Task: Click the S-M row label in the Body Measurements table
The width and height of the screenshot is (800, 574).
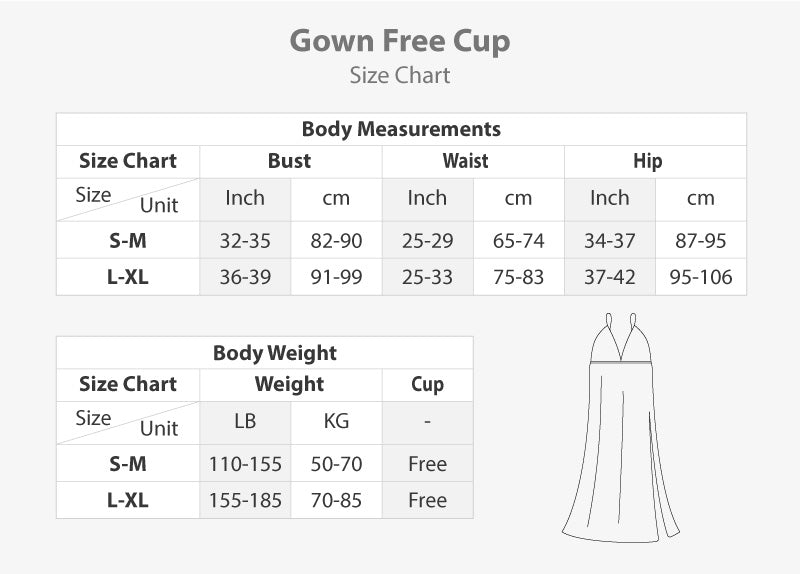Action: coord(127,241)
